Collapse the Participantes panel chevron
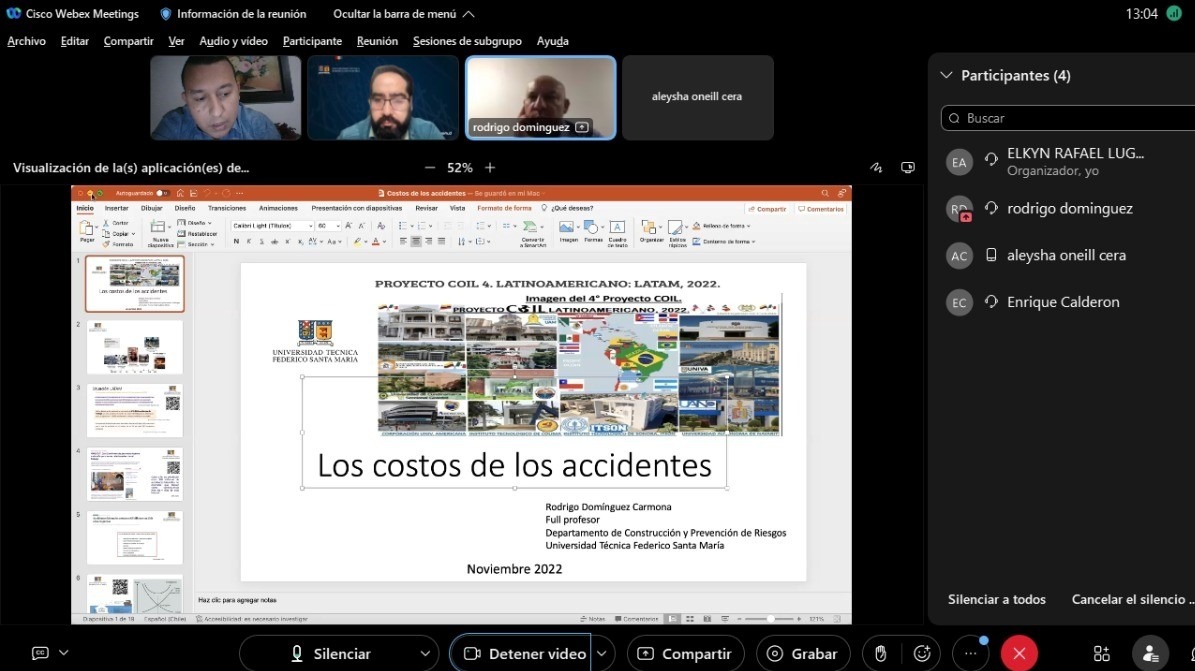1195x671 pixels. coord(947,75)
